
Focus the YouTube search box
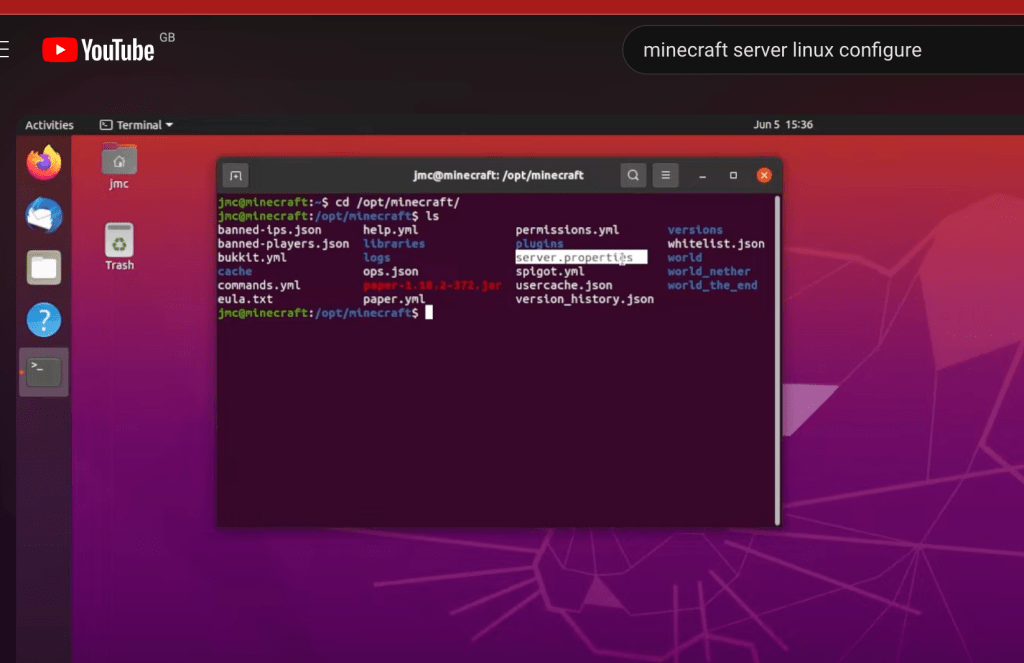click(x=823, y=50)
